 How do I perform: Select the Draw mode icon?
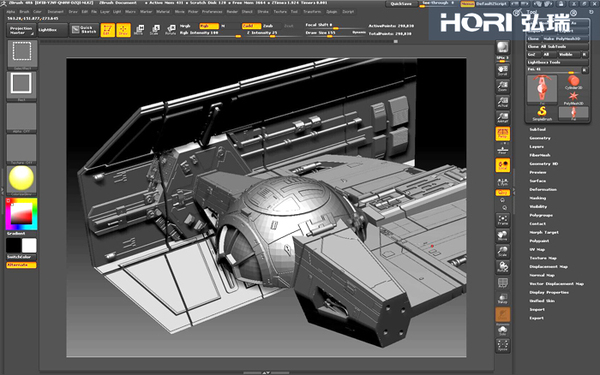point(123,30)
